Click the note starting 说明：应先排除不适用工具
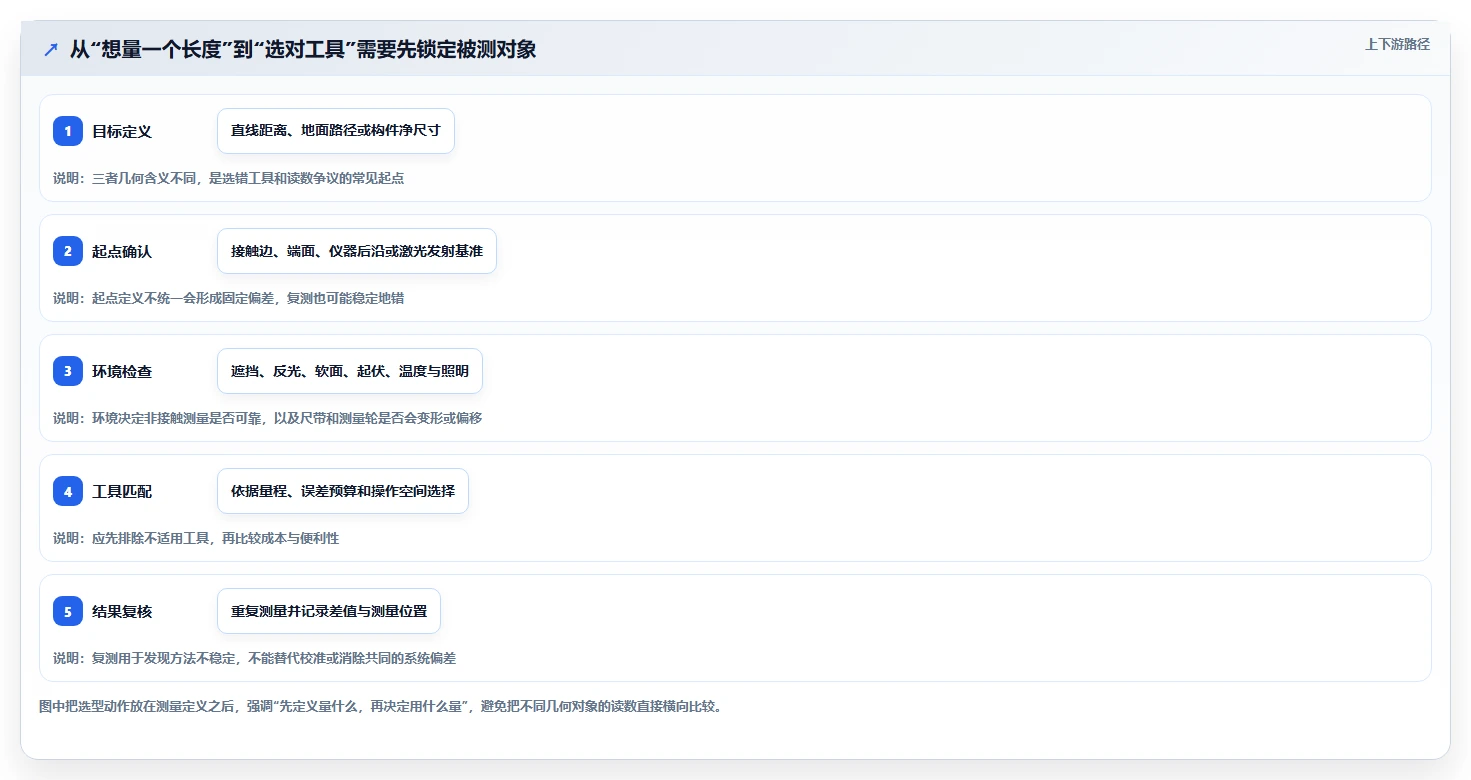 196,538
